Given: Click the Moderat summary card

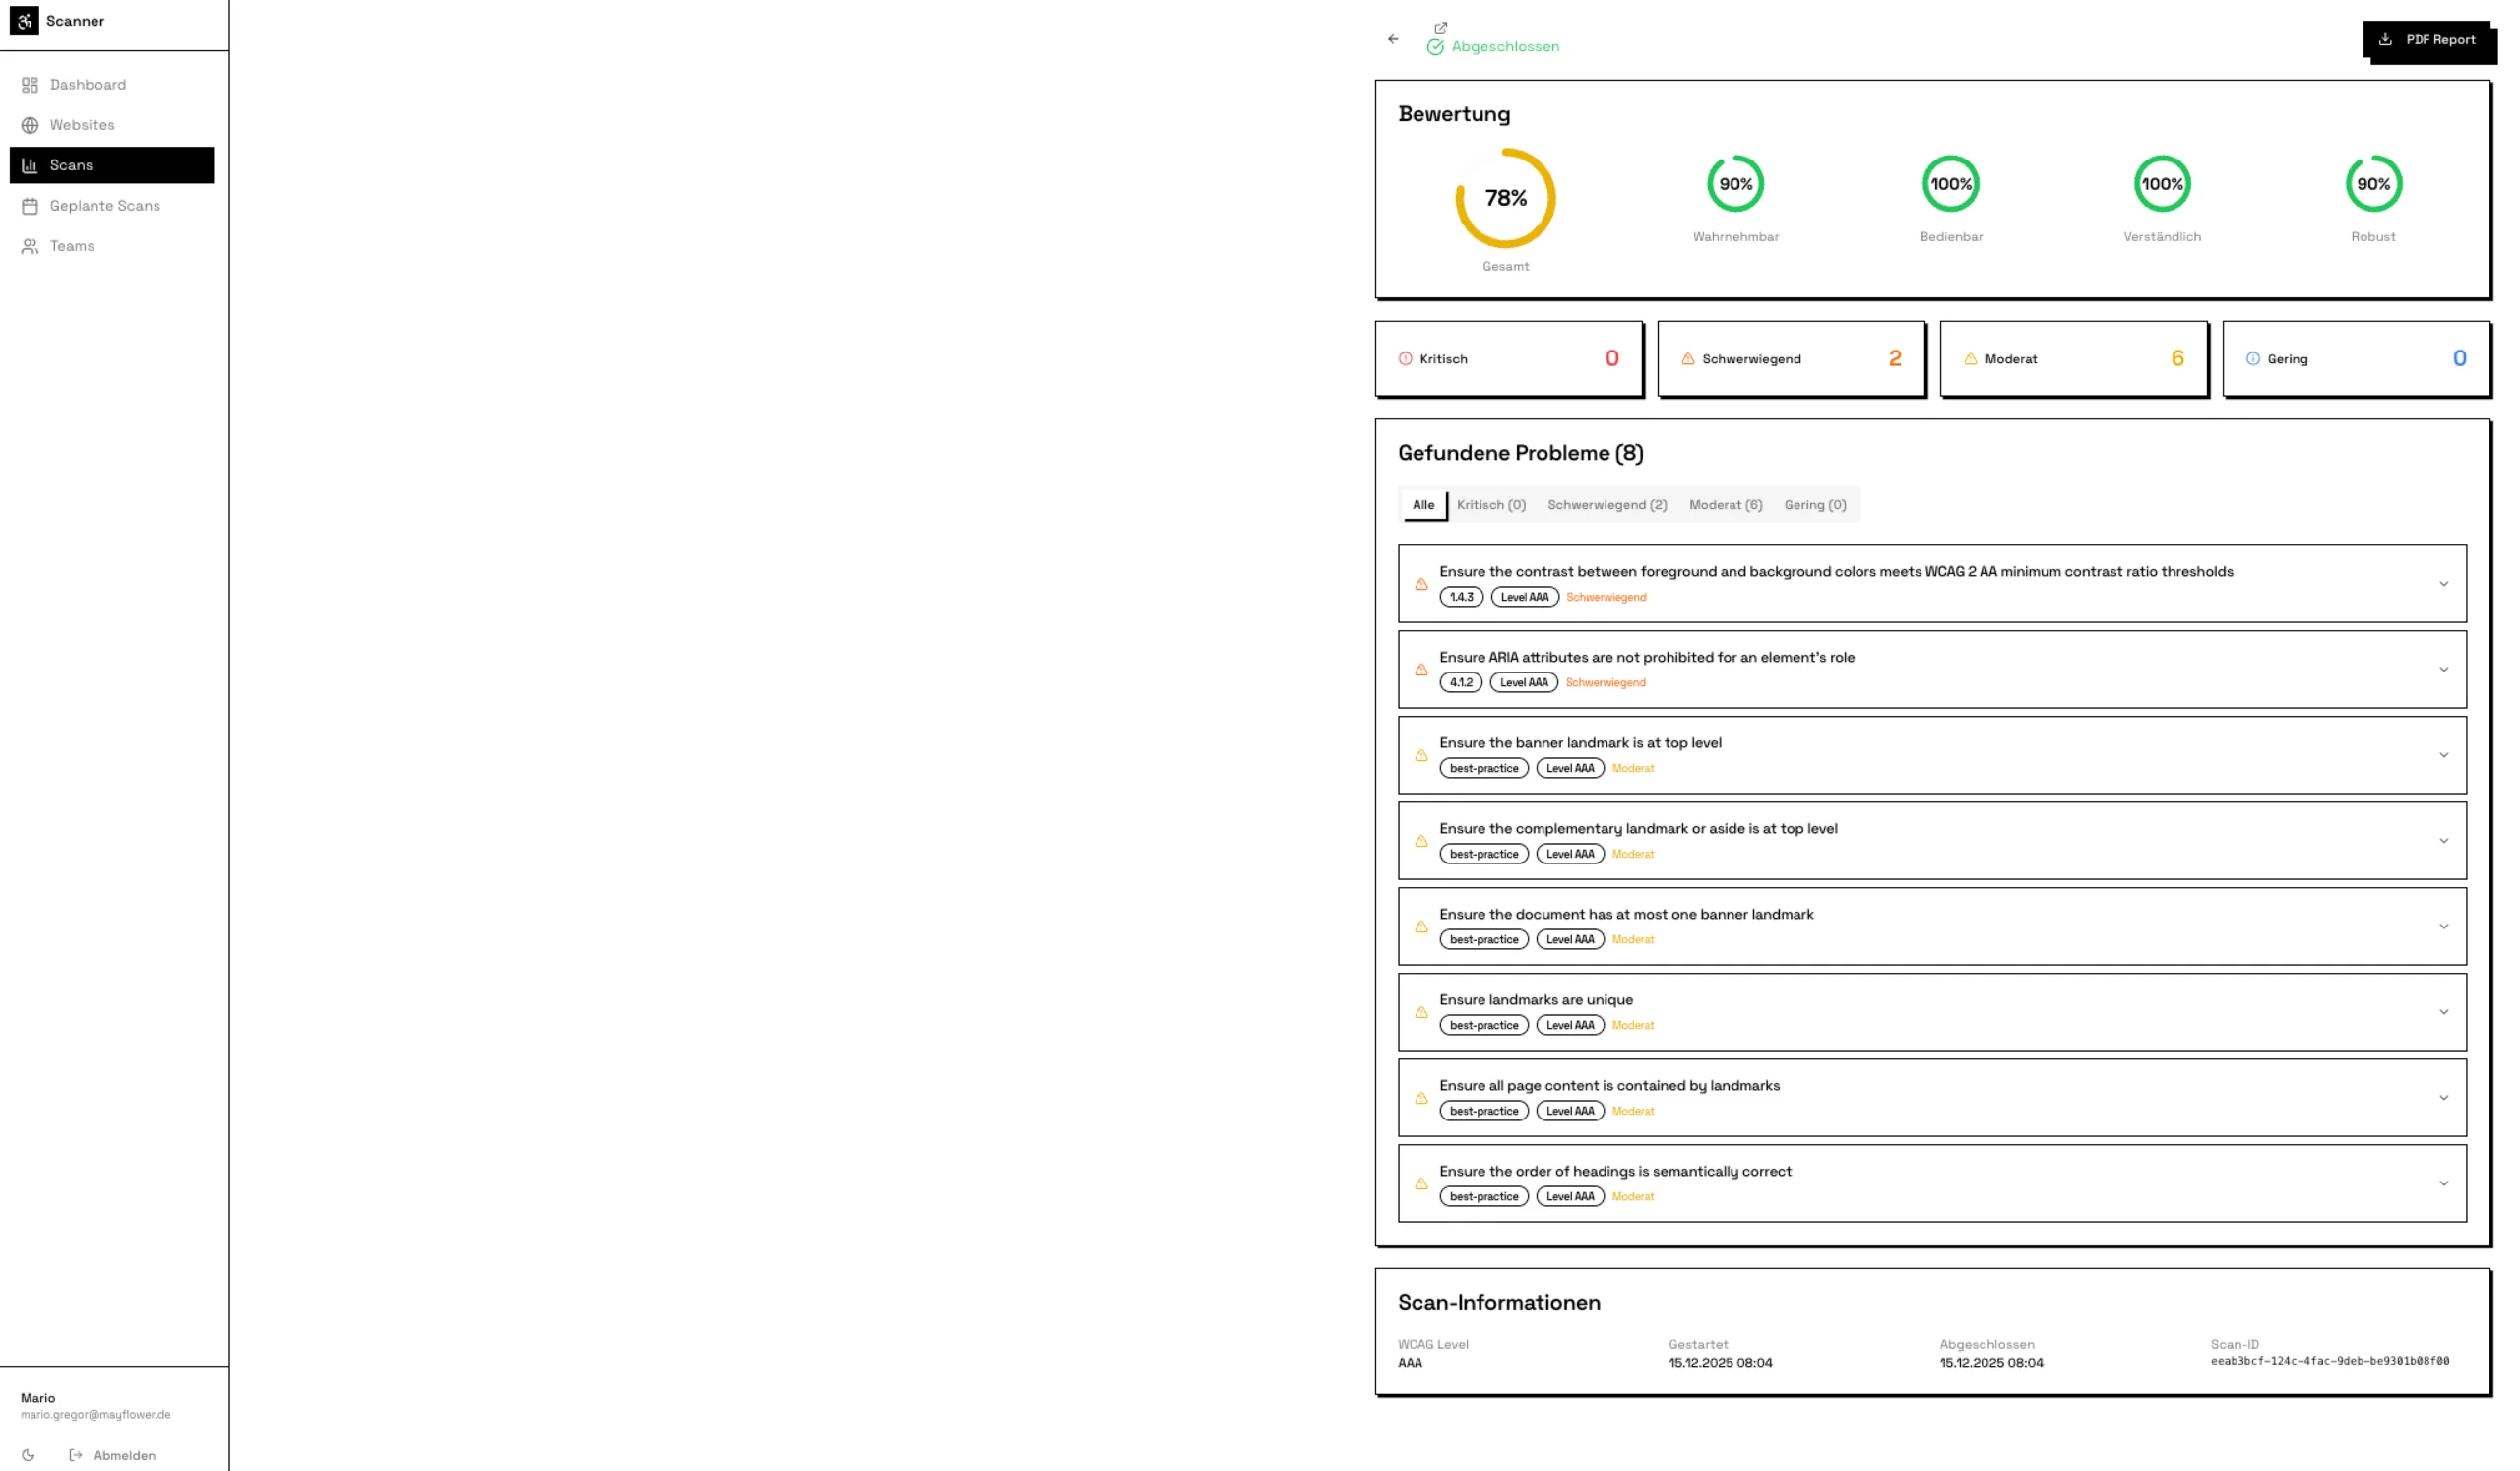Looking at the screenshot, I should pos(2073,359).
